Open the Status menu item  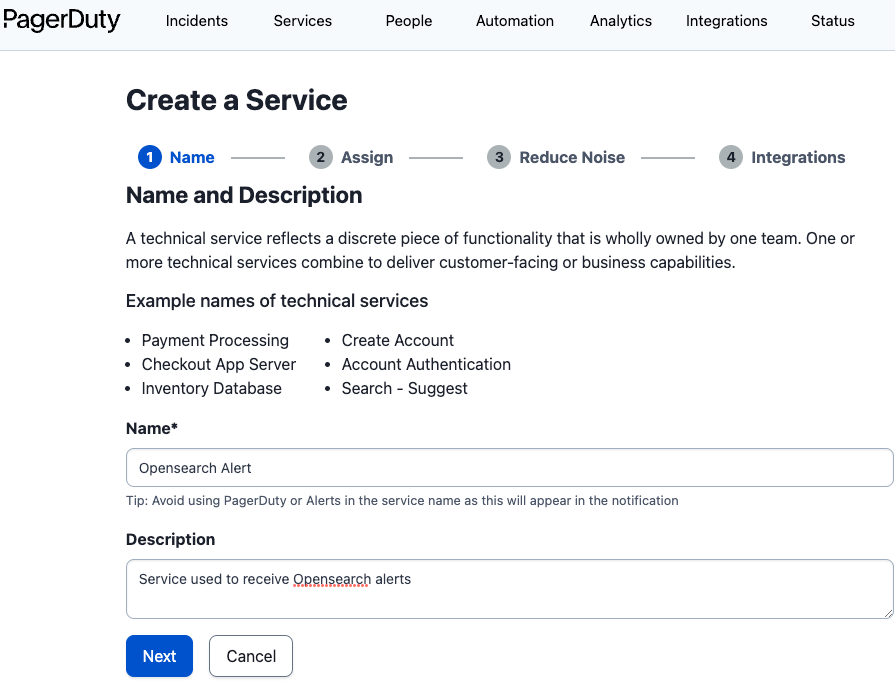(x=833, y=21)
